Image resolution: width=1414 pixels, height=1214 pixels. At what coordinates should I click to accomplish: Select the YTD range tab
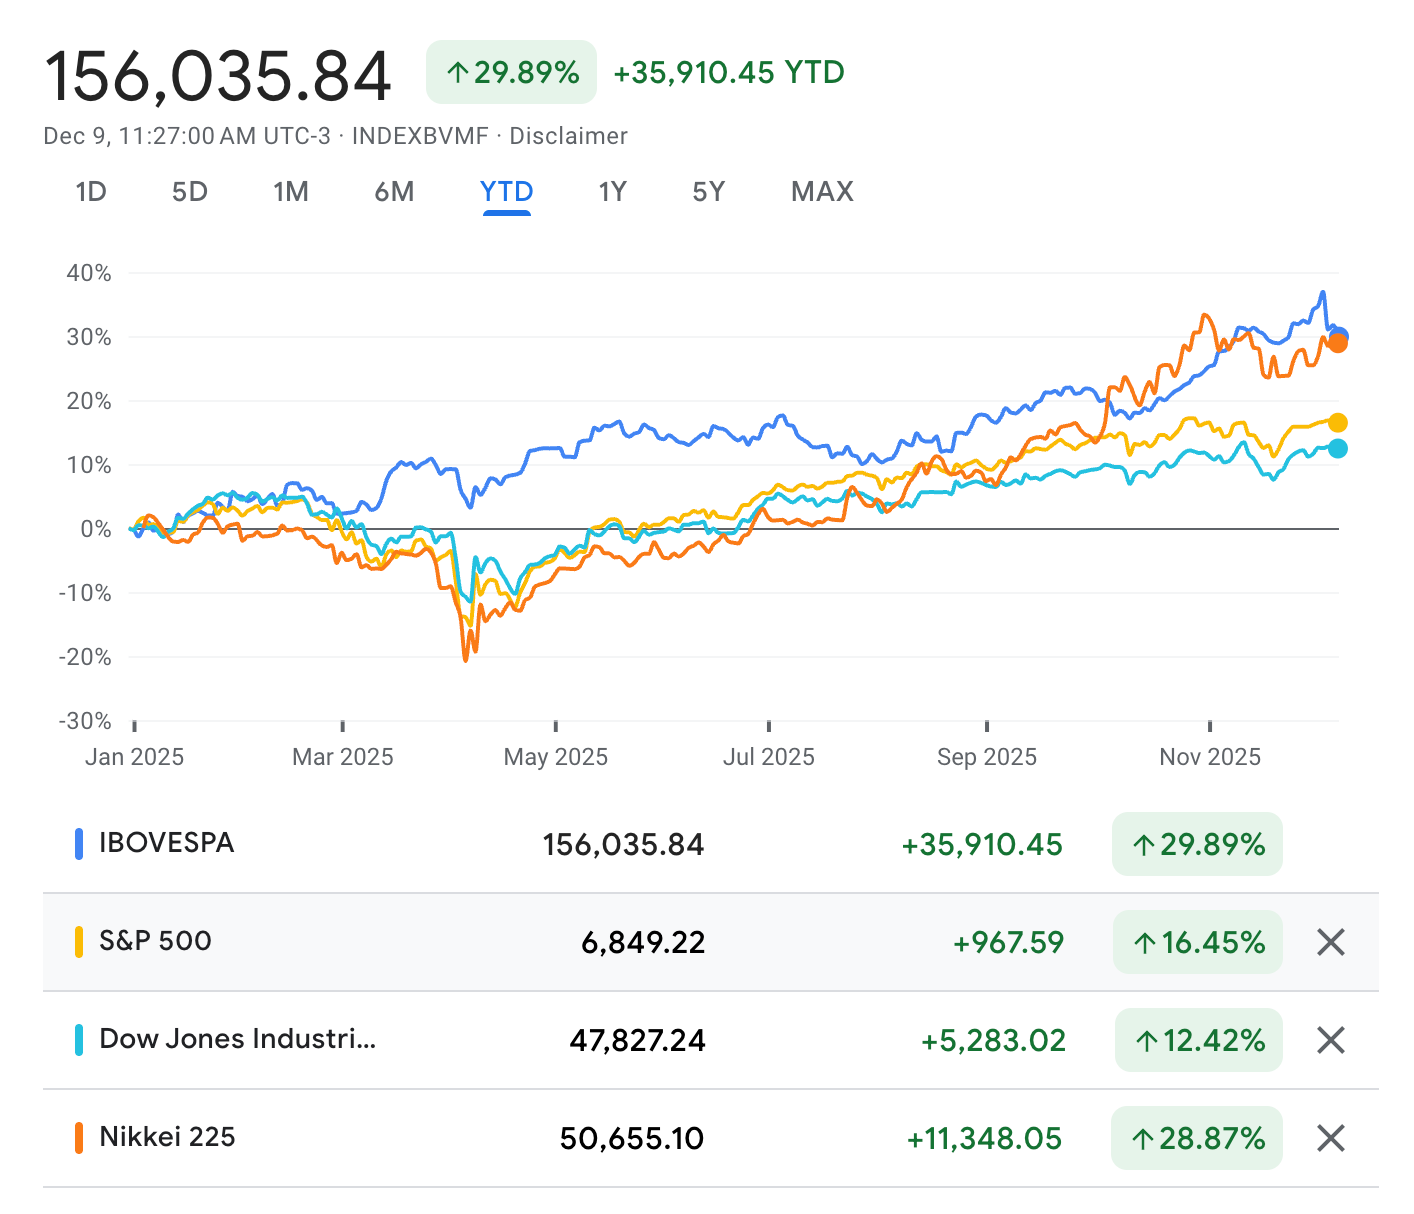[x=507, y=192]
